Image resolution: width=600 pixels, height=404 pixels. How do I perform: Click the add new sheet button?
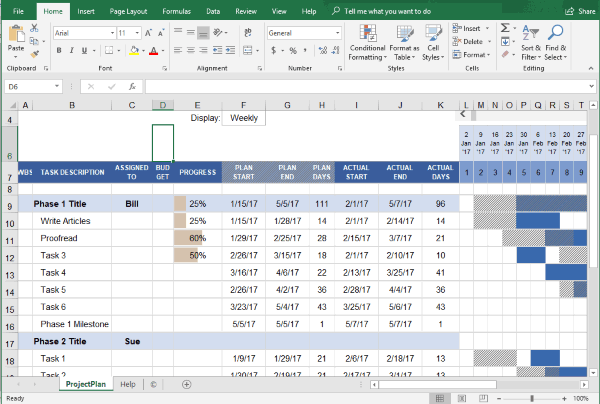pyautogui.click(x=186, y=383)
